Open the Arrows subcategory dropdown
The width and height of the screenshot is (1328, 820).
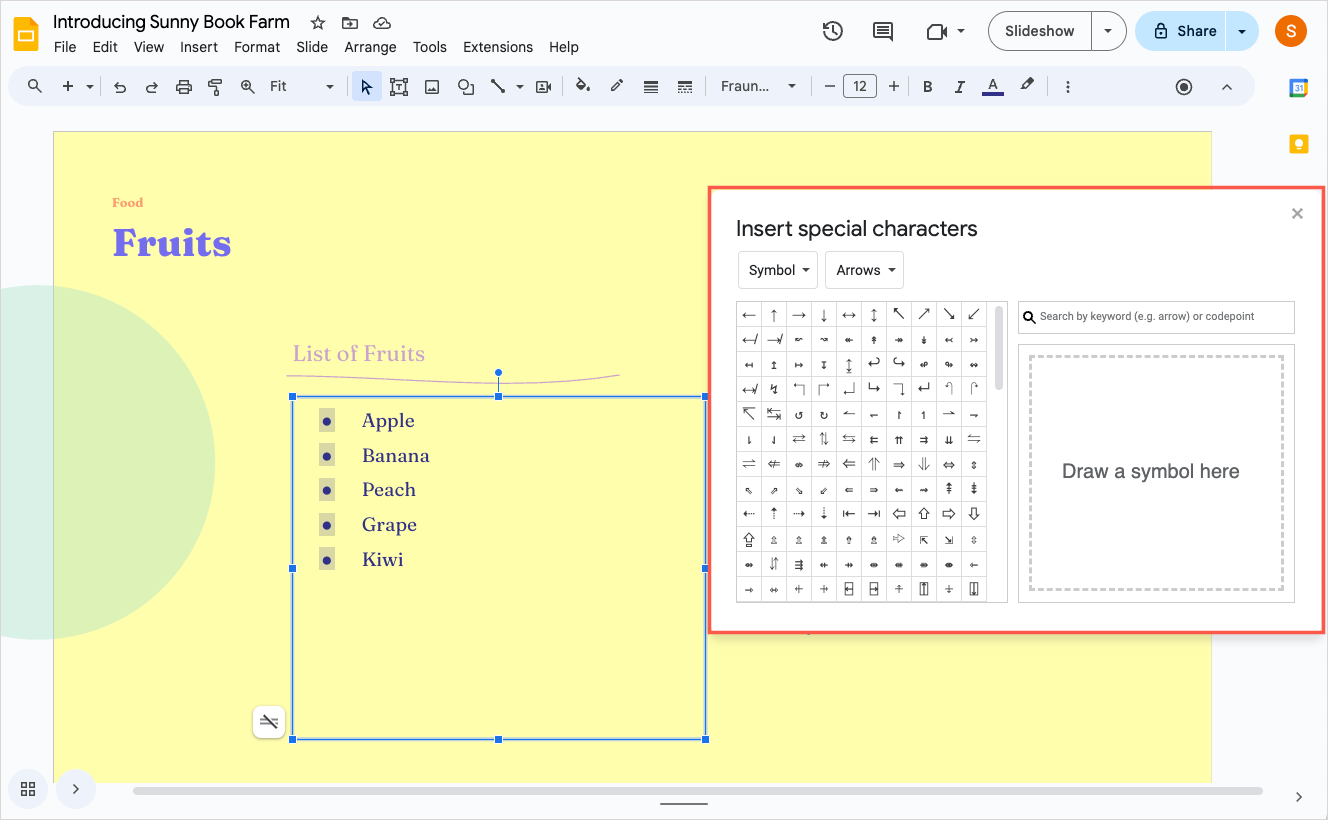[x=865, y=270]
